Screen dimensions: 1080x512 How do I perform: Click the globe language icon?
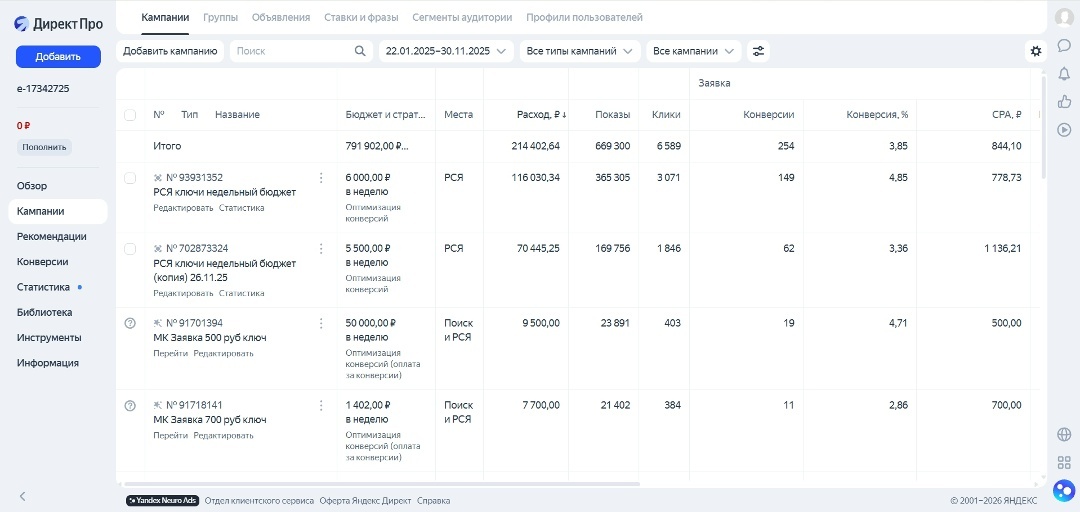(x=1064, y=434)
